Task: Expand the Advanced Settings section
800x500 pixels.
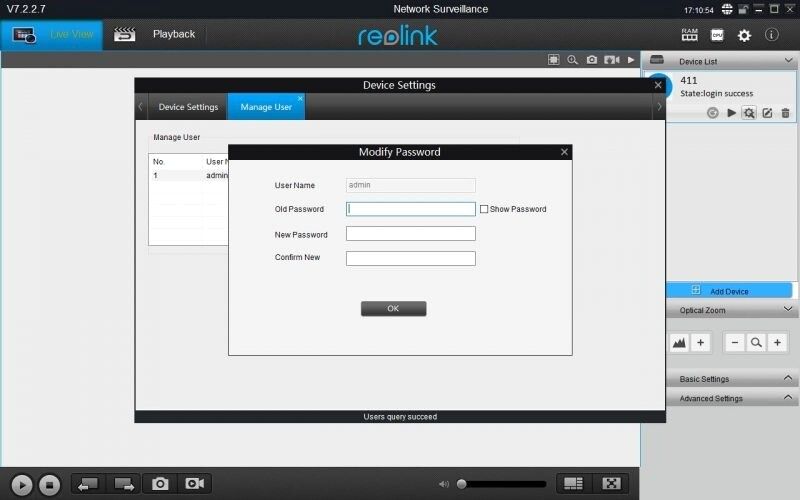Action: 788,398
